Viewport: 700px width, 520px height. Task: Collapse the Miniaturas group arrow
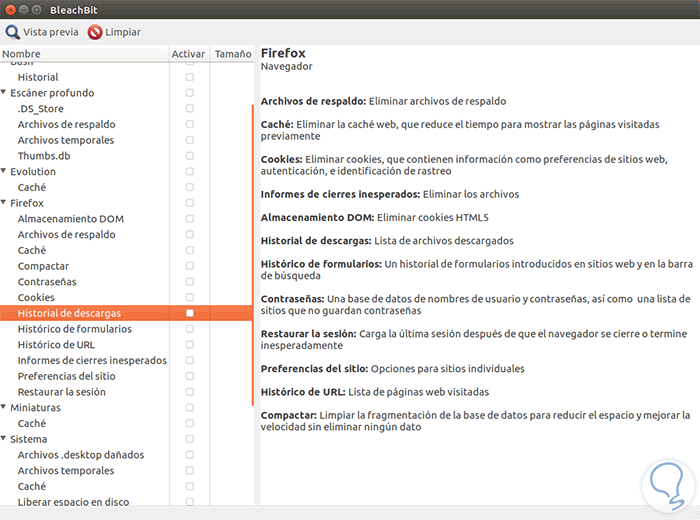point(4,407)
